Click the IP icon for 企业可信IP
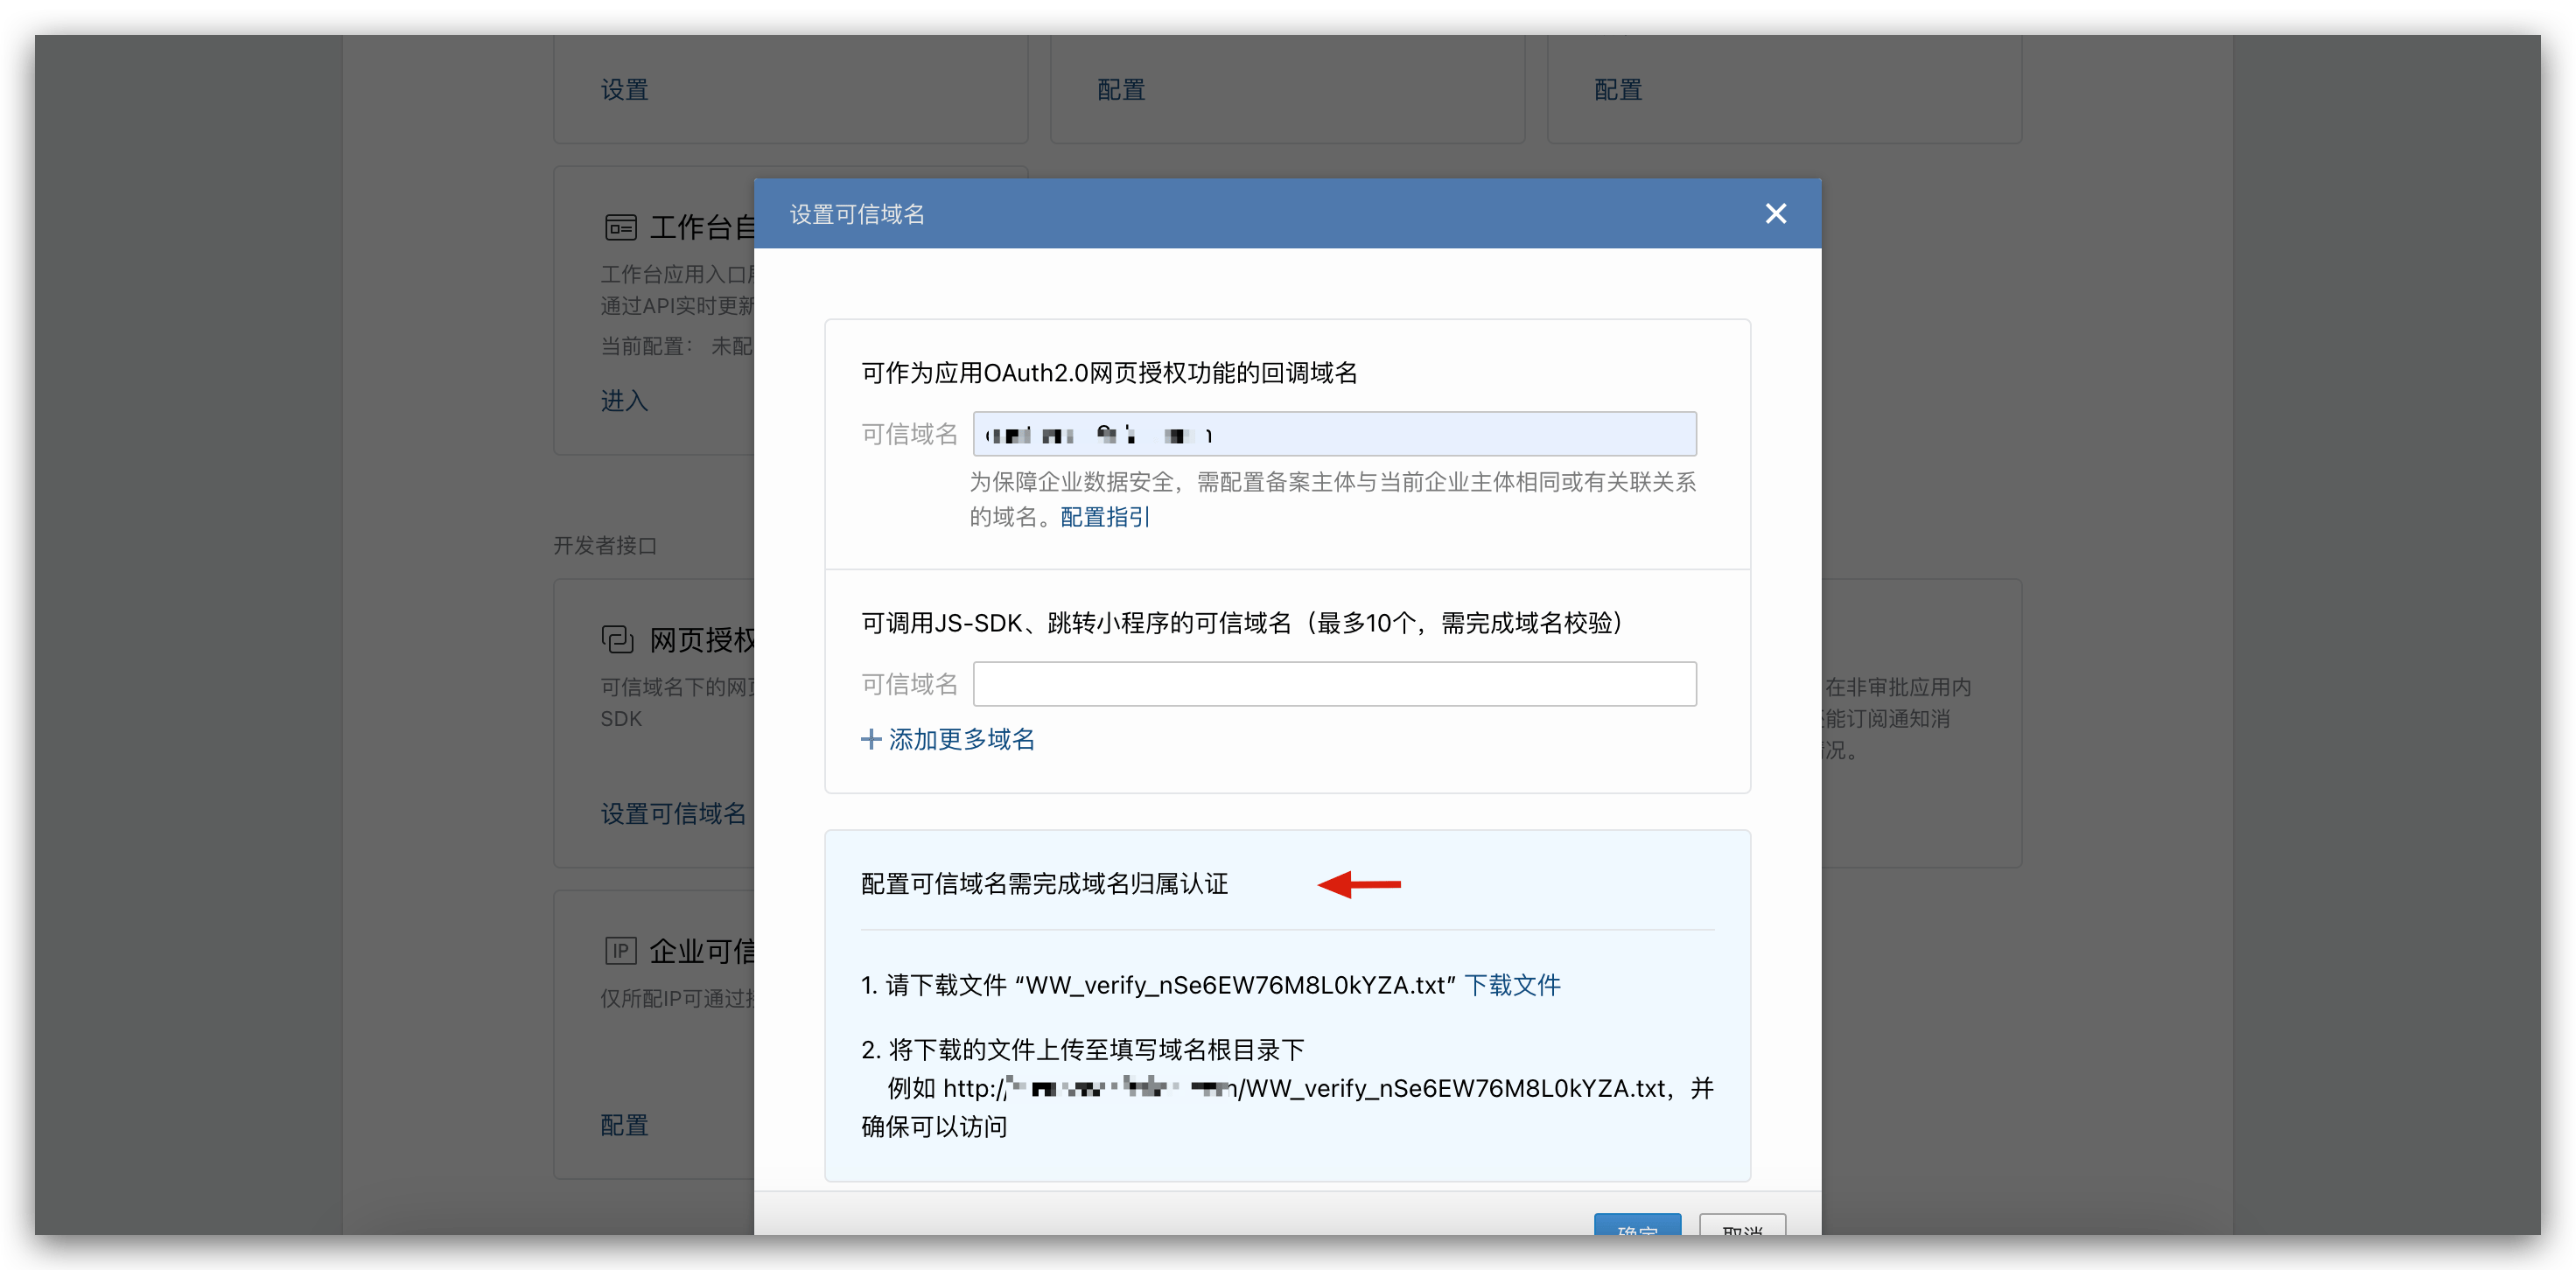This screenshot has width=2576, height=1270. pyautogui.click(x=620, y=951)
